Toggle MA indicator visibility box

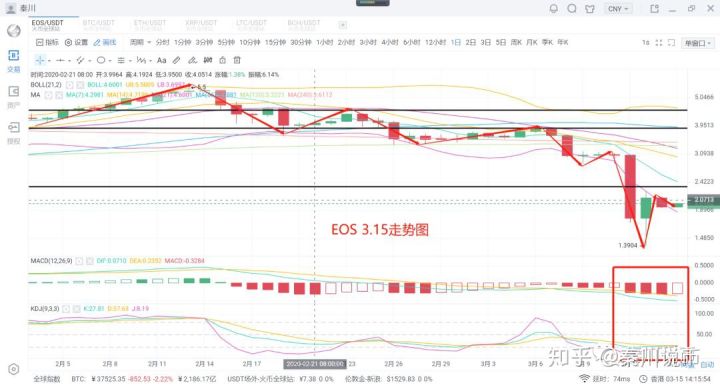point(49,95)
